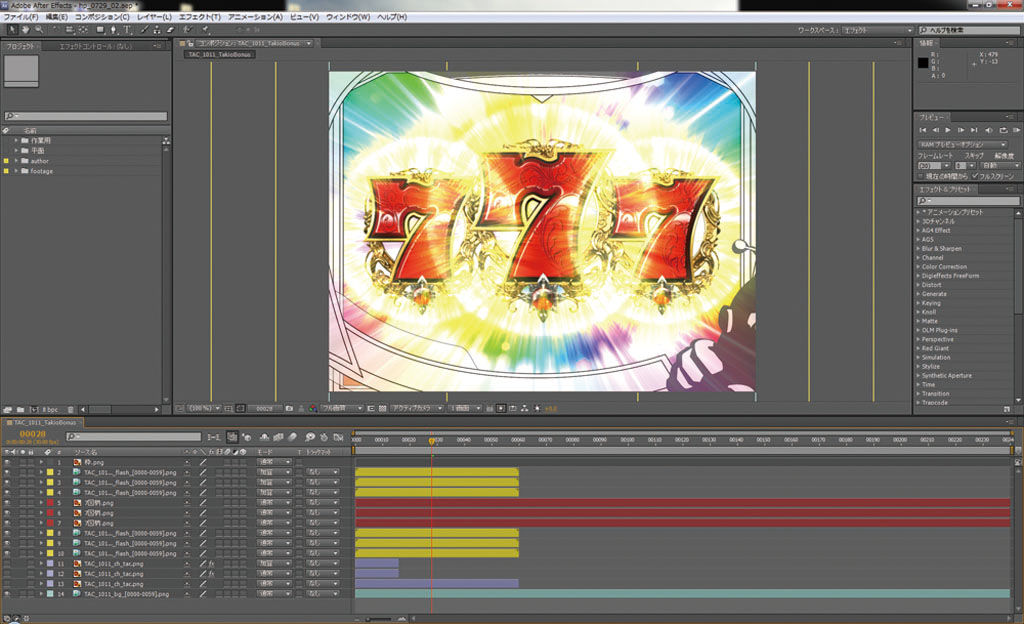Click the Frame Blending enable icon in timeline
The image size is (1024, 624).
click(x=278, y=437)
